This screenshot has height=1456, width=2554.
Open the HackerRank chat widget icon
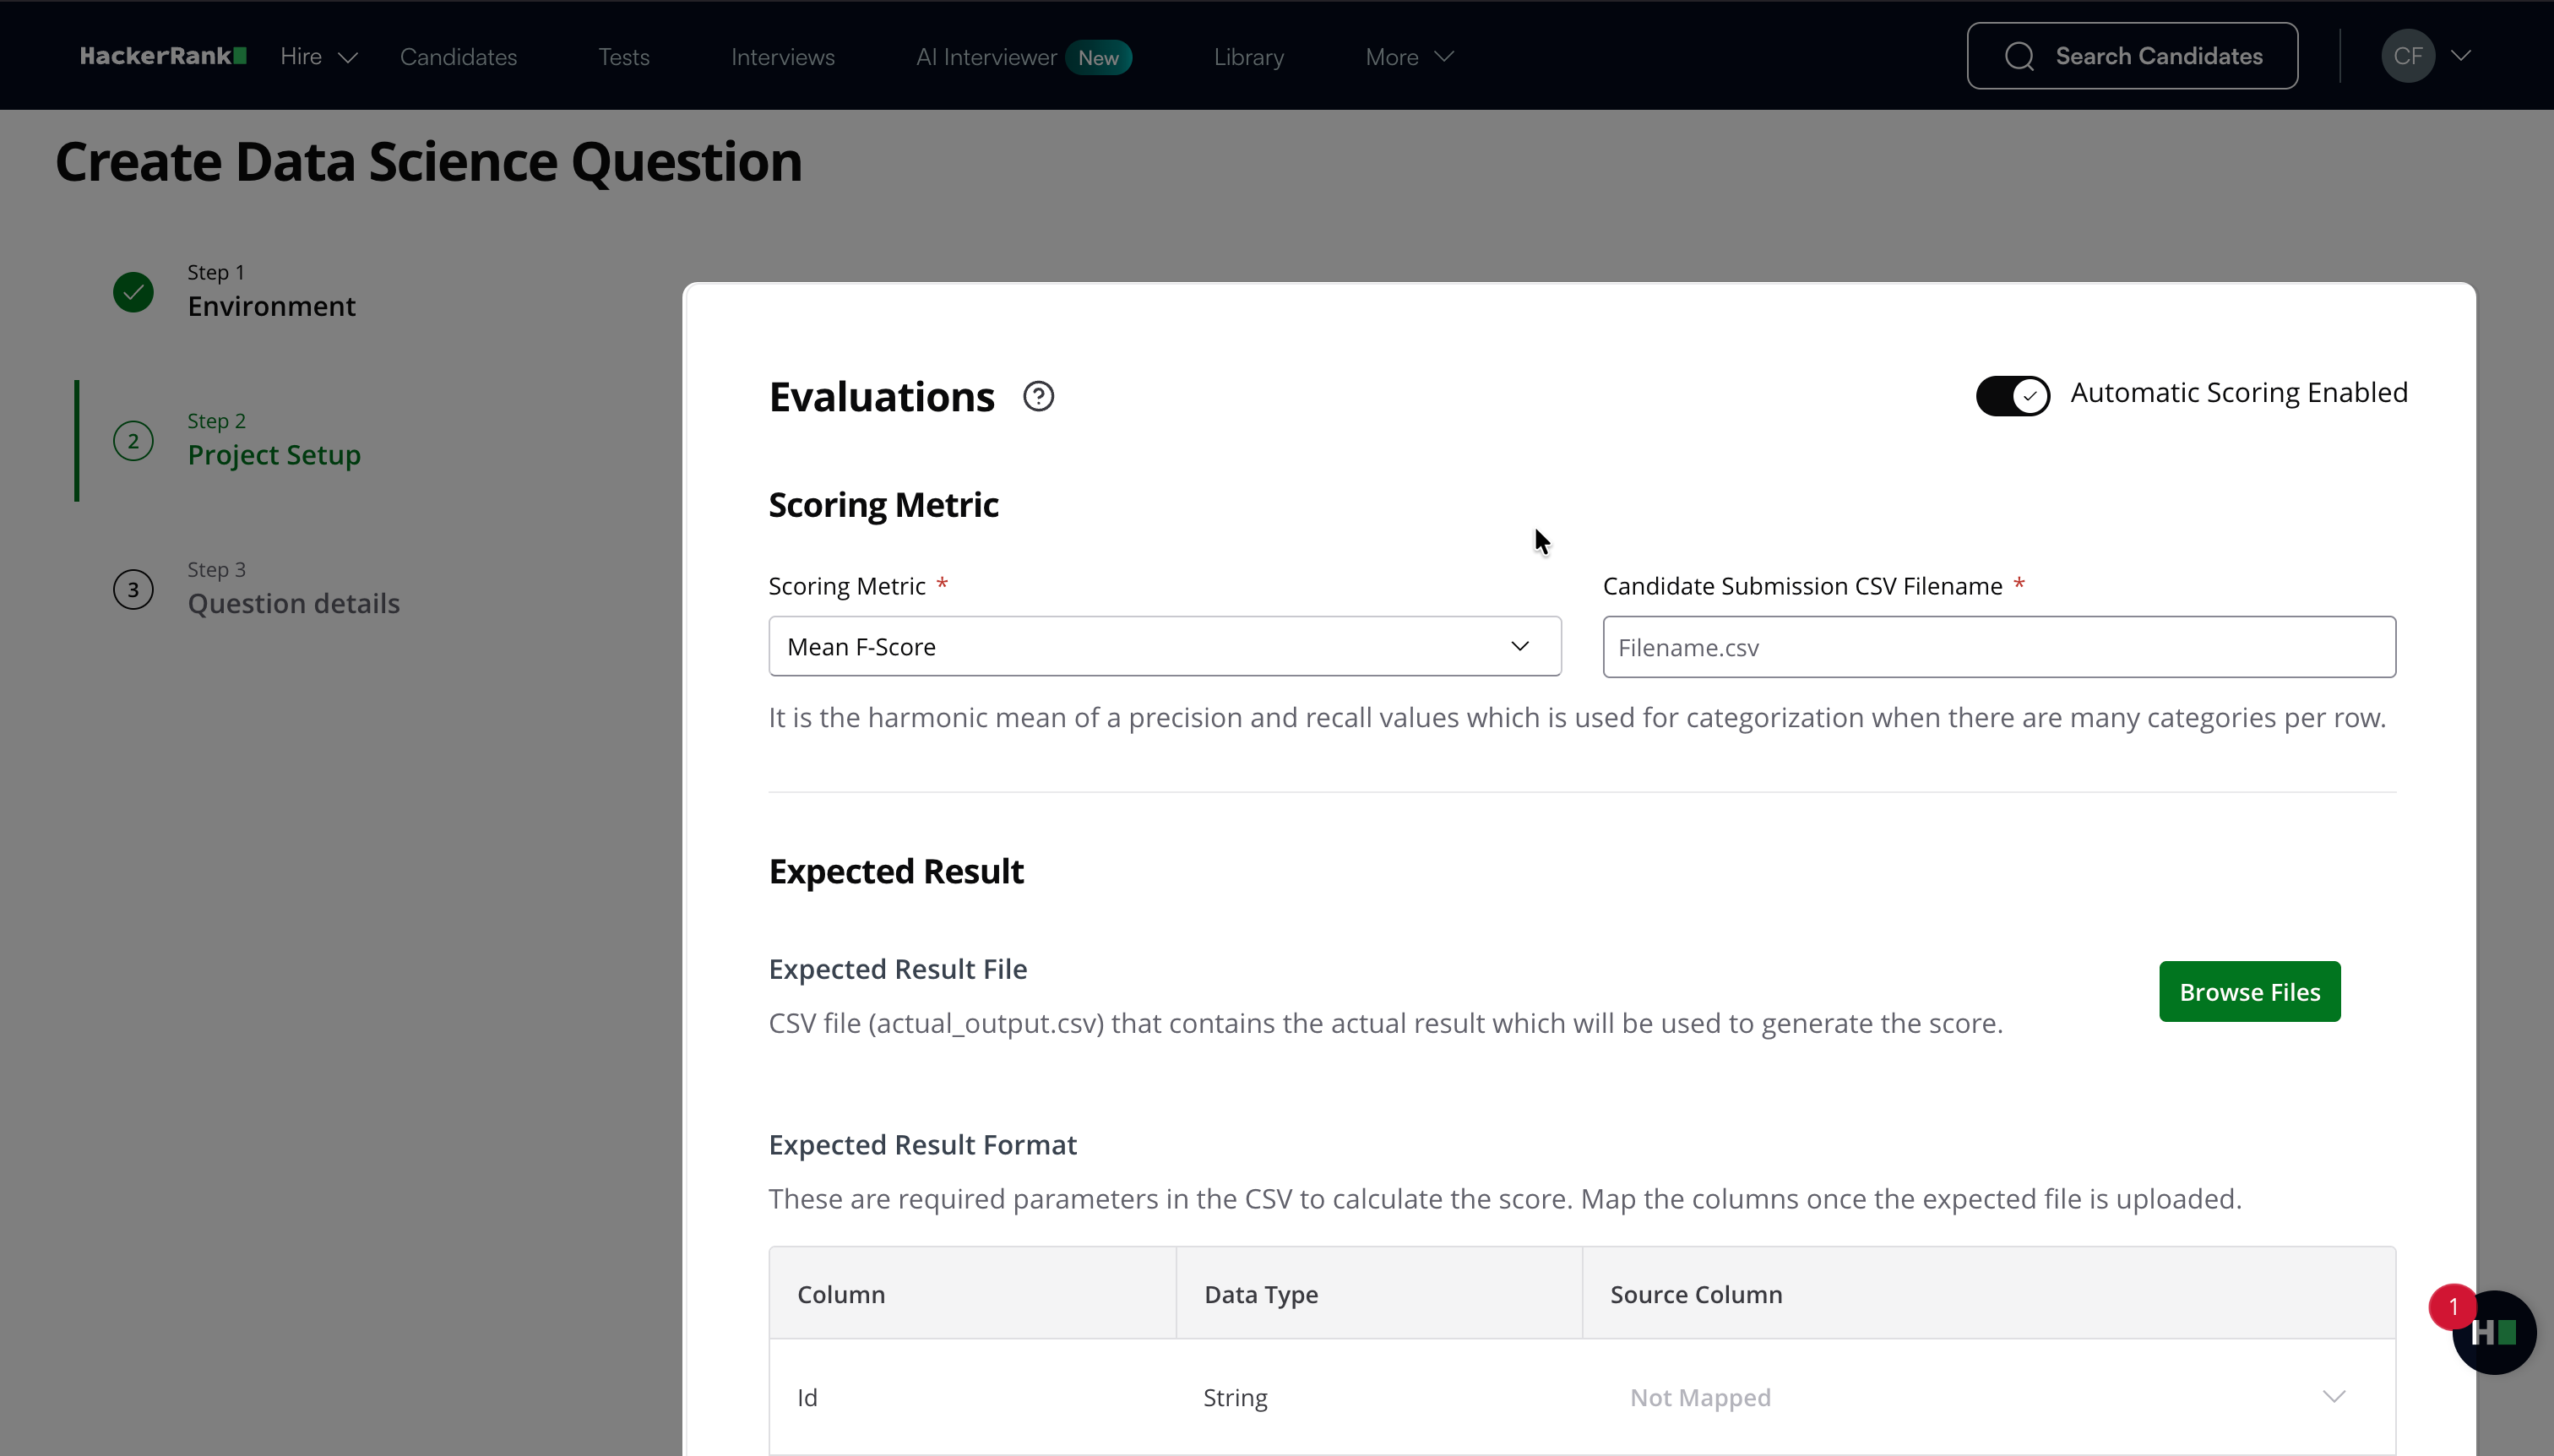pyautogui.click(x=2493, y=1332)
